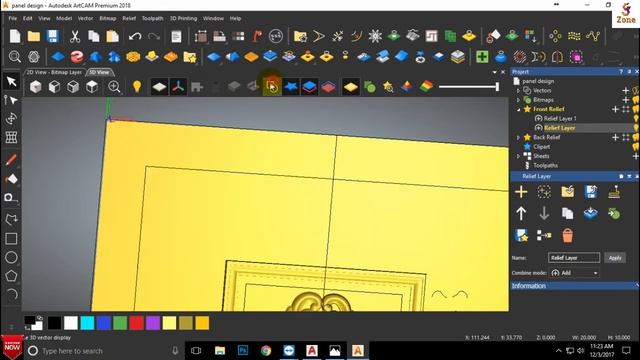Viewport: 640px width, 360px height.
Task: Click the Zoom magnifier in 3D View toolbar
Action: point(114,87)
